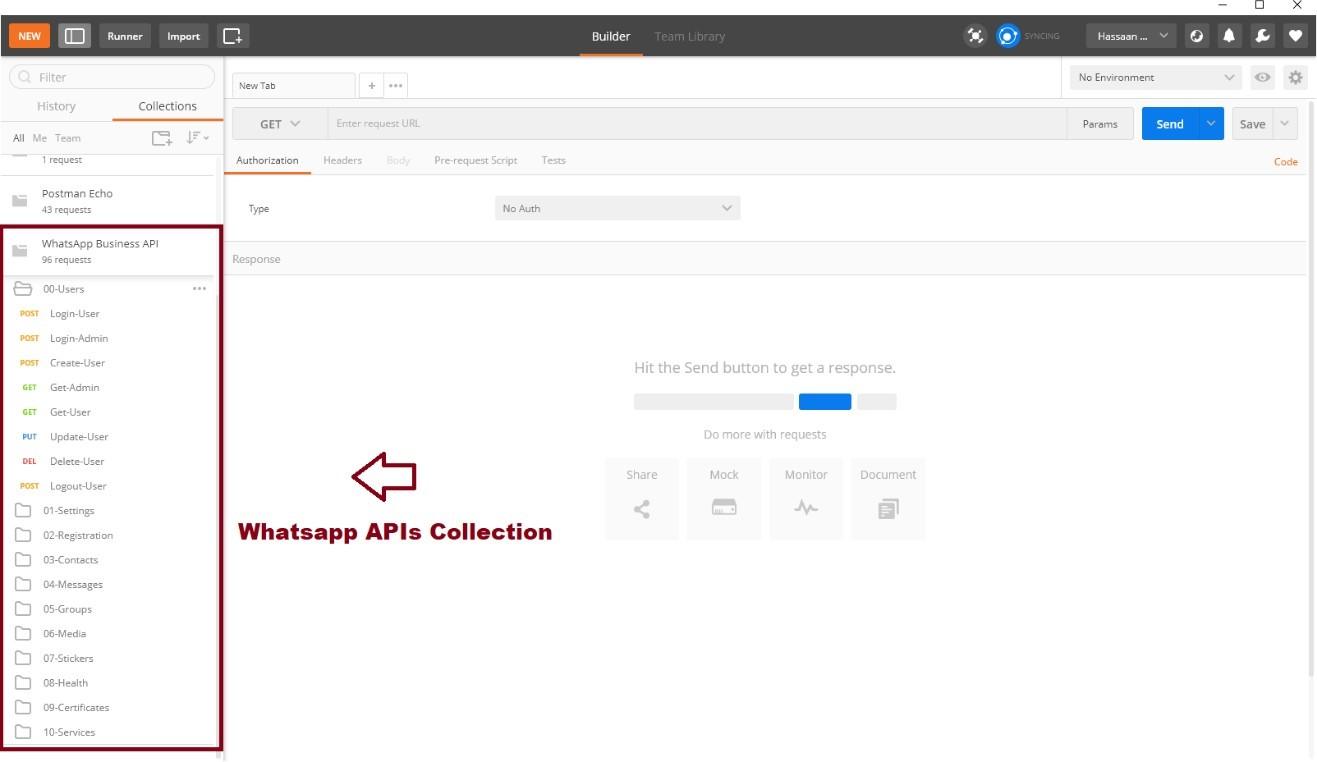The width and height of the screenshot is (1317, 762).
Task: Select the Login-User POST request
Action: (74, 313)
